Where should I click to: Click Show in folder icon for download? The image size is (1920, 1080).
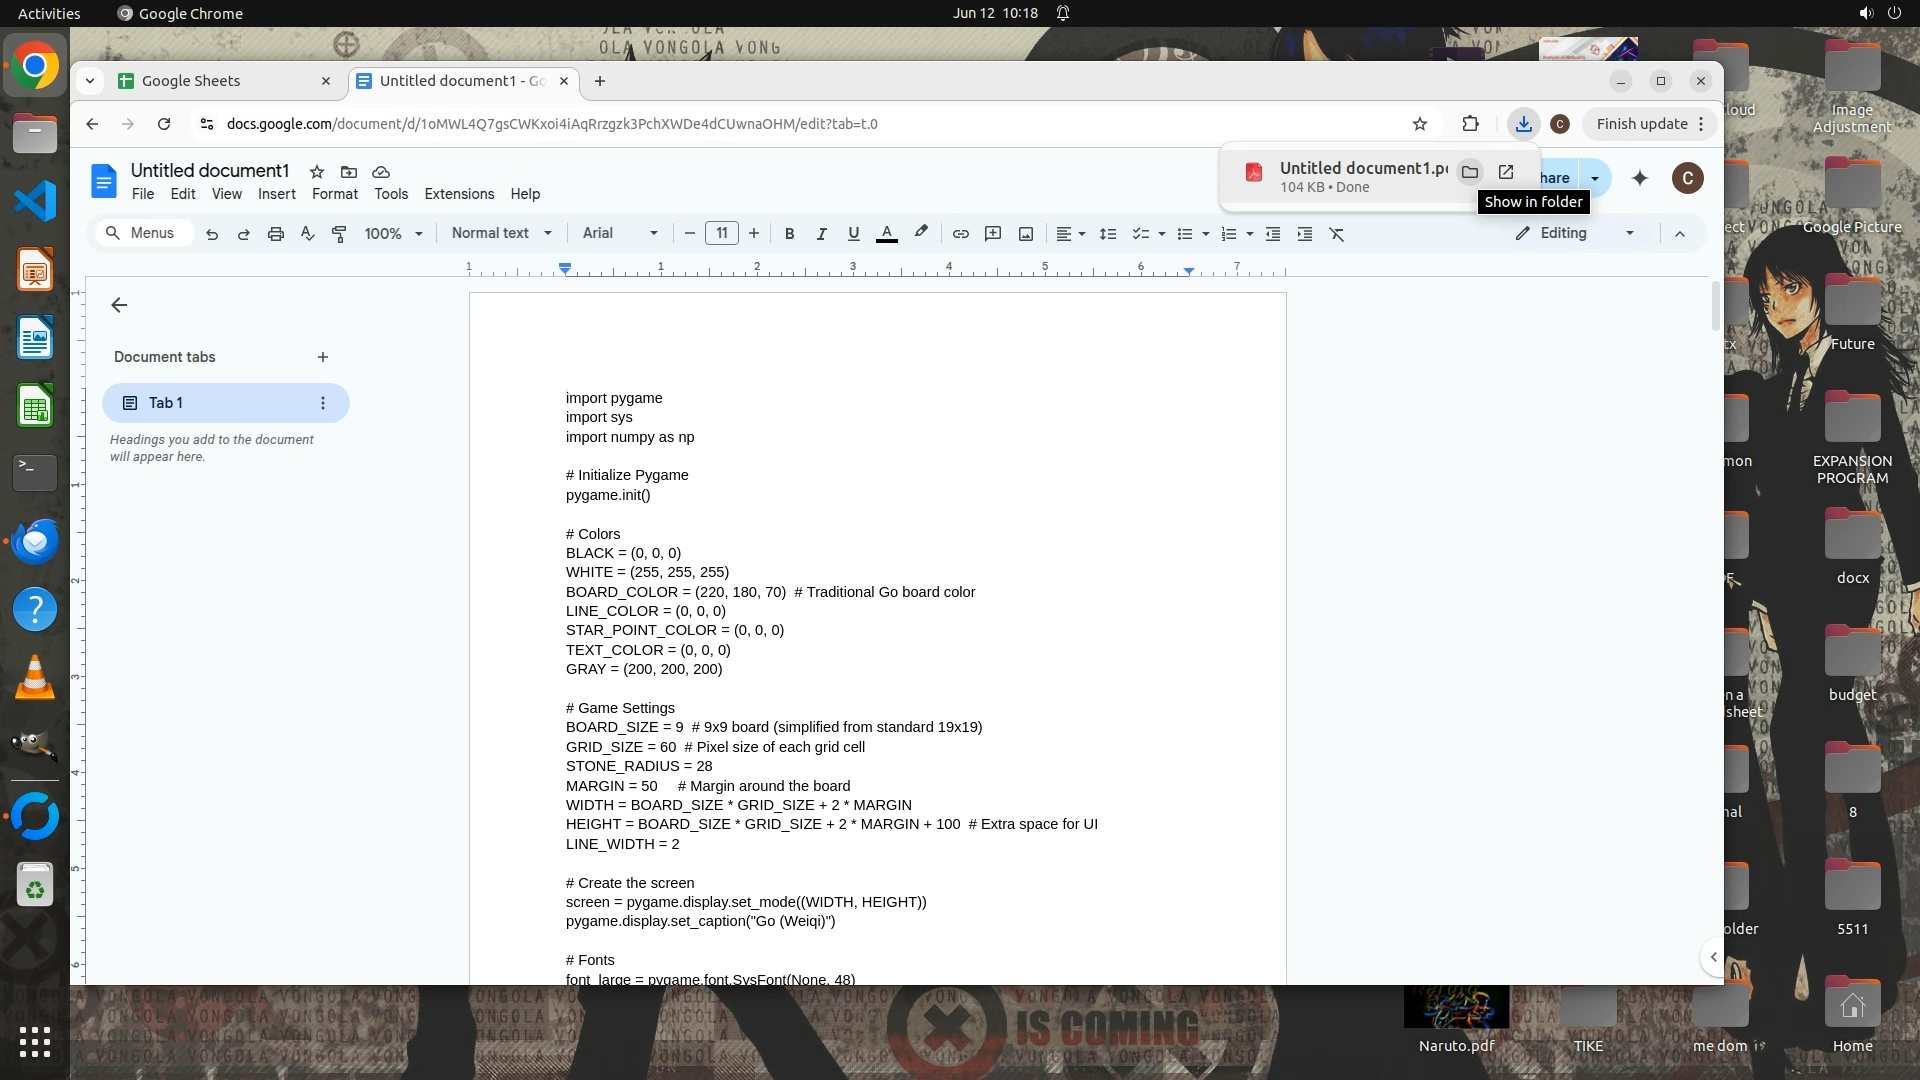[1469, 172]
